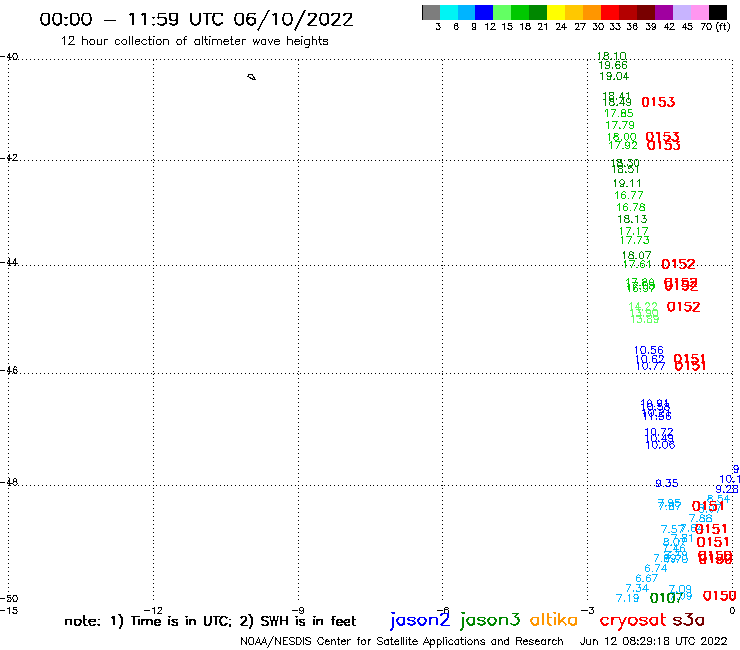Image resolution: width=740 pixels, height=650 pixels.
Task: Select the '3' label under the gray swatch
Action: click(438, 27)
